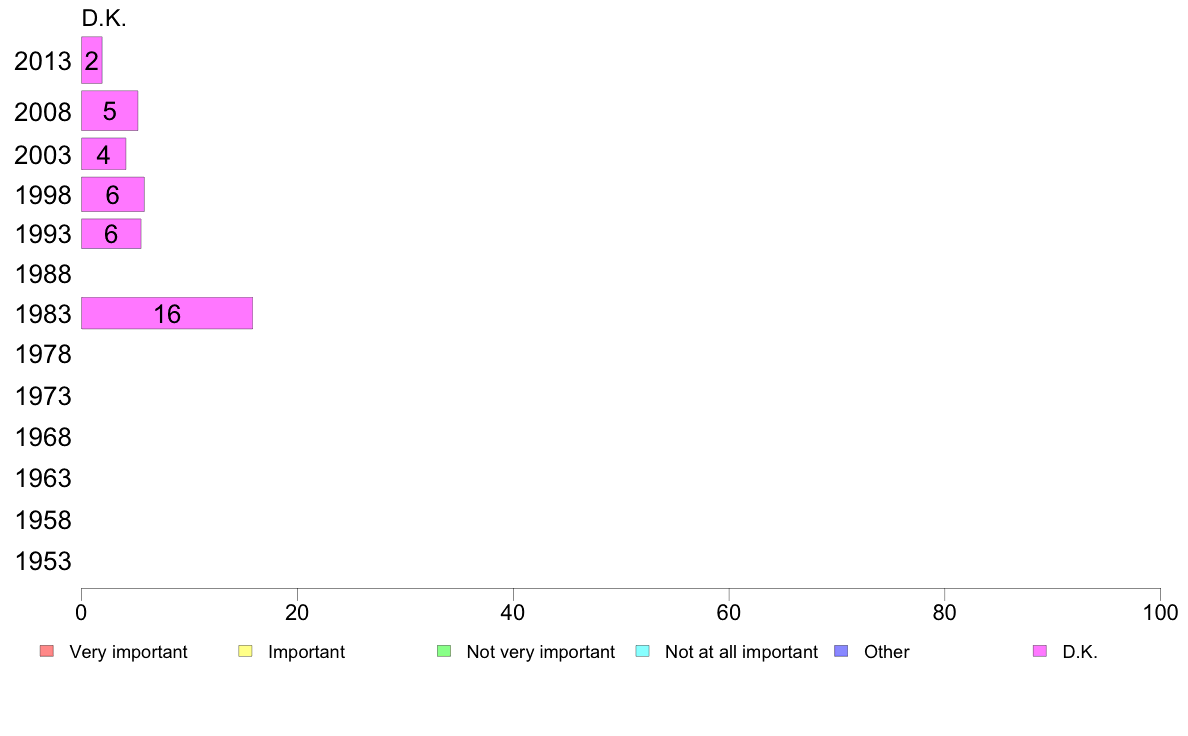Click the green Not very important swatch
The height and width of the screenshot is (736, 1188).
pos(444,651)
